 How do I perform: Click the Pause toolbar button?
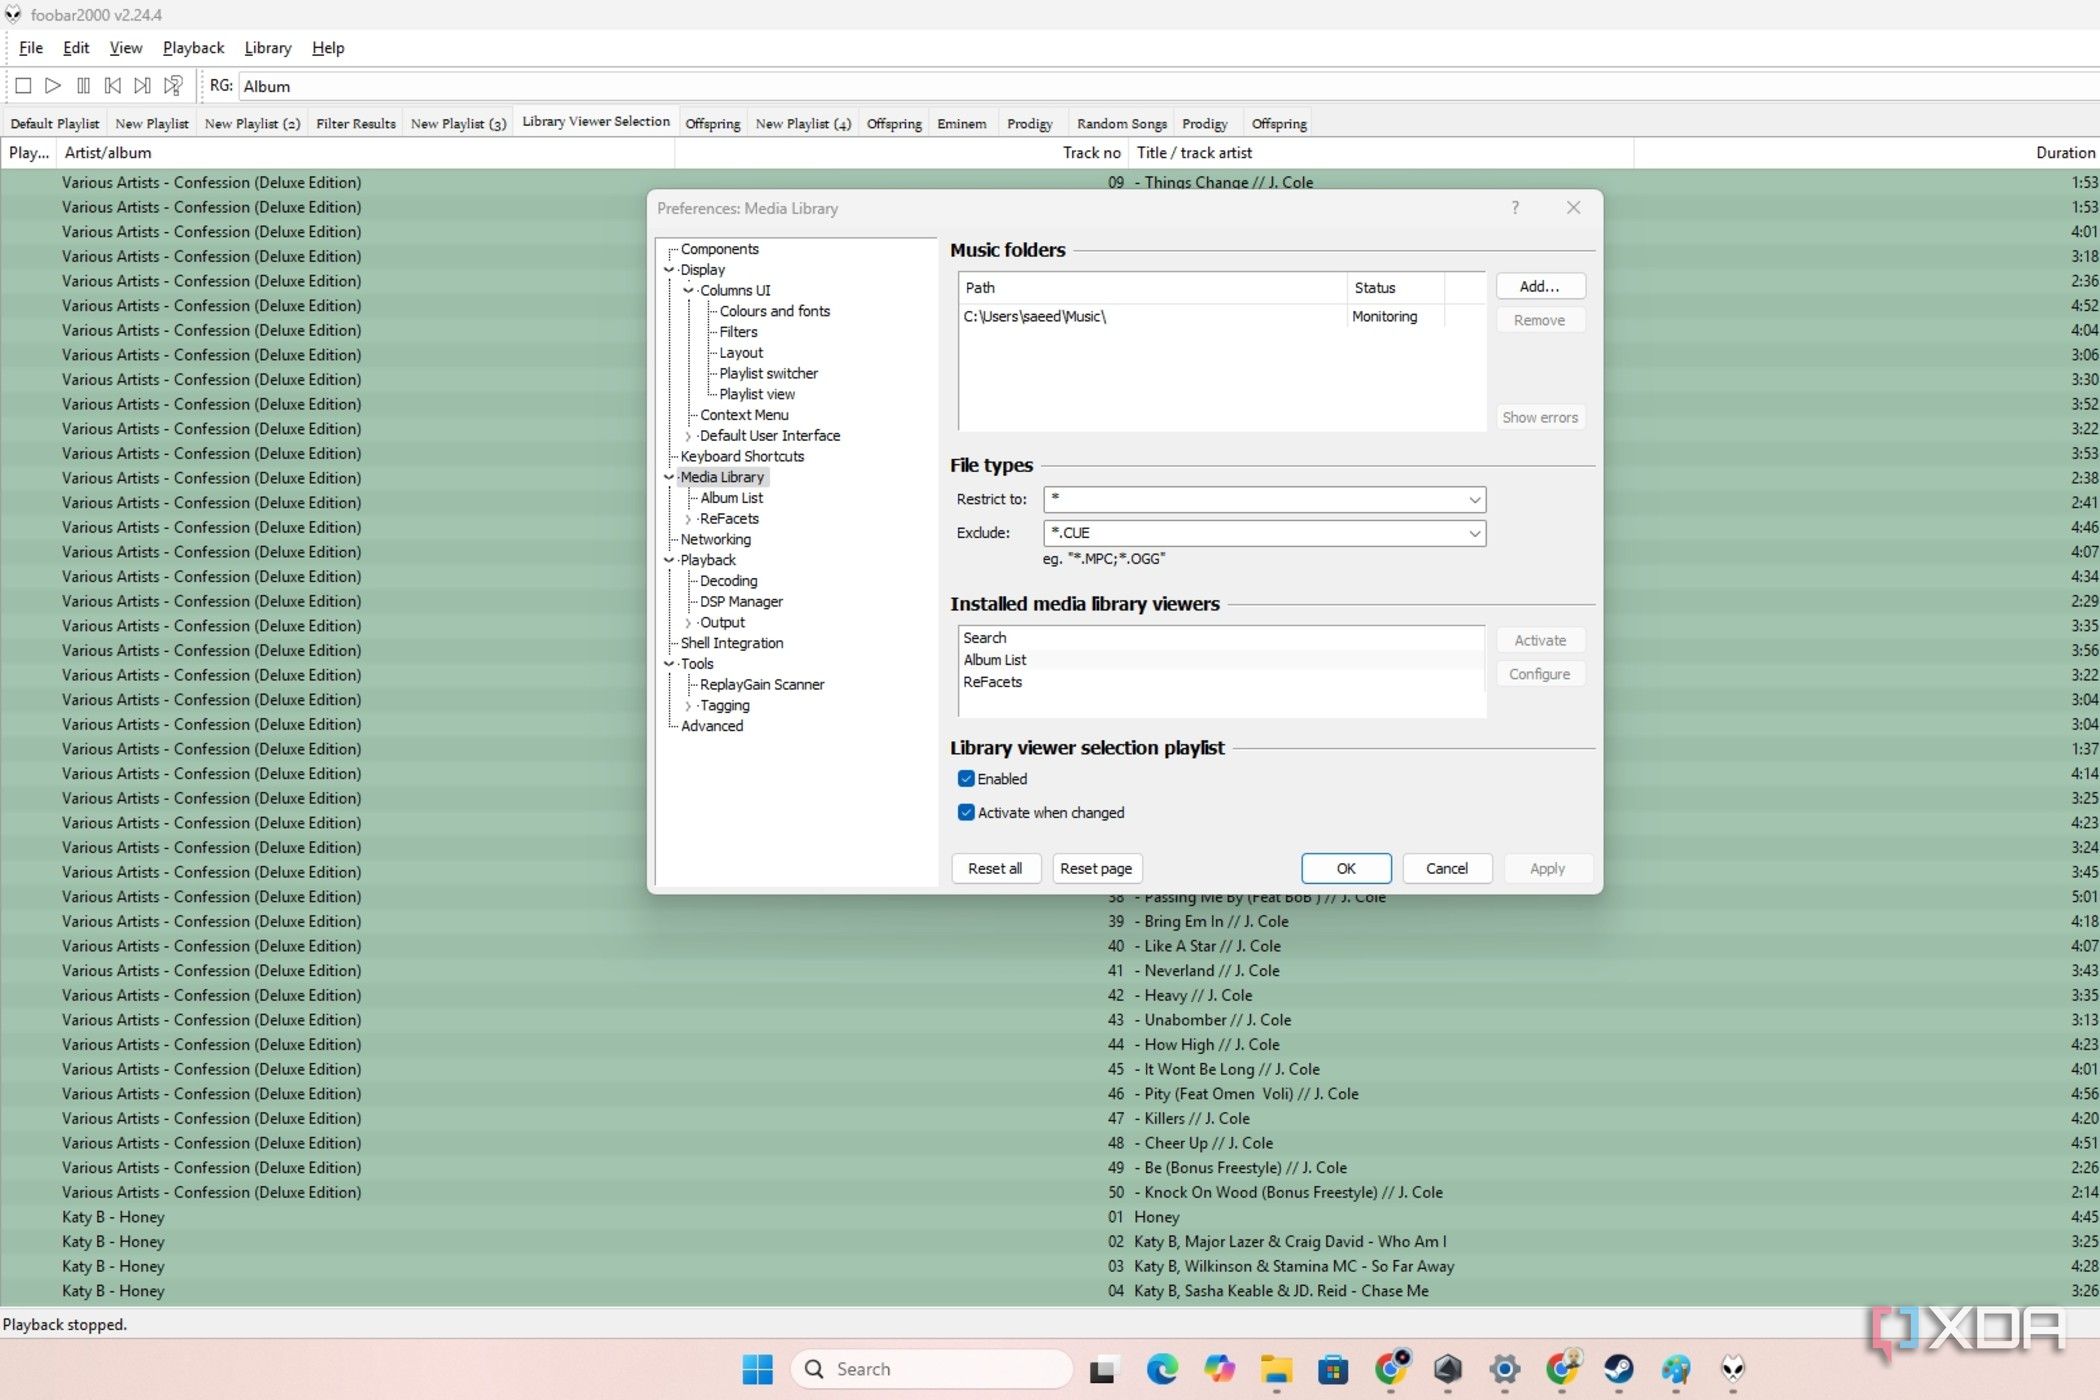[83, 86]
